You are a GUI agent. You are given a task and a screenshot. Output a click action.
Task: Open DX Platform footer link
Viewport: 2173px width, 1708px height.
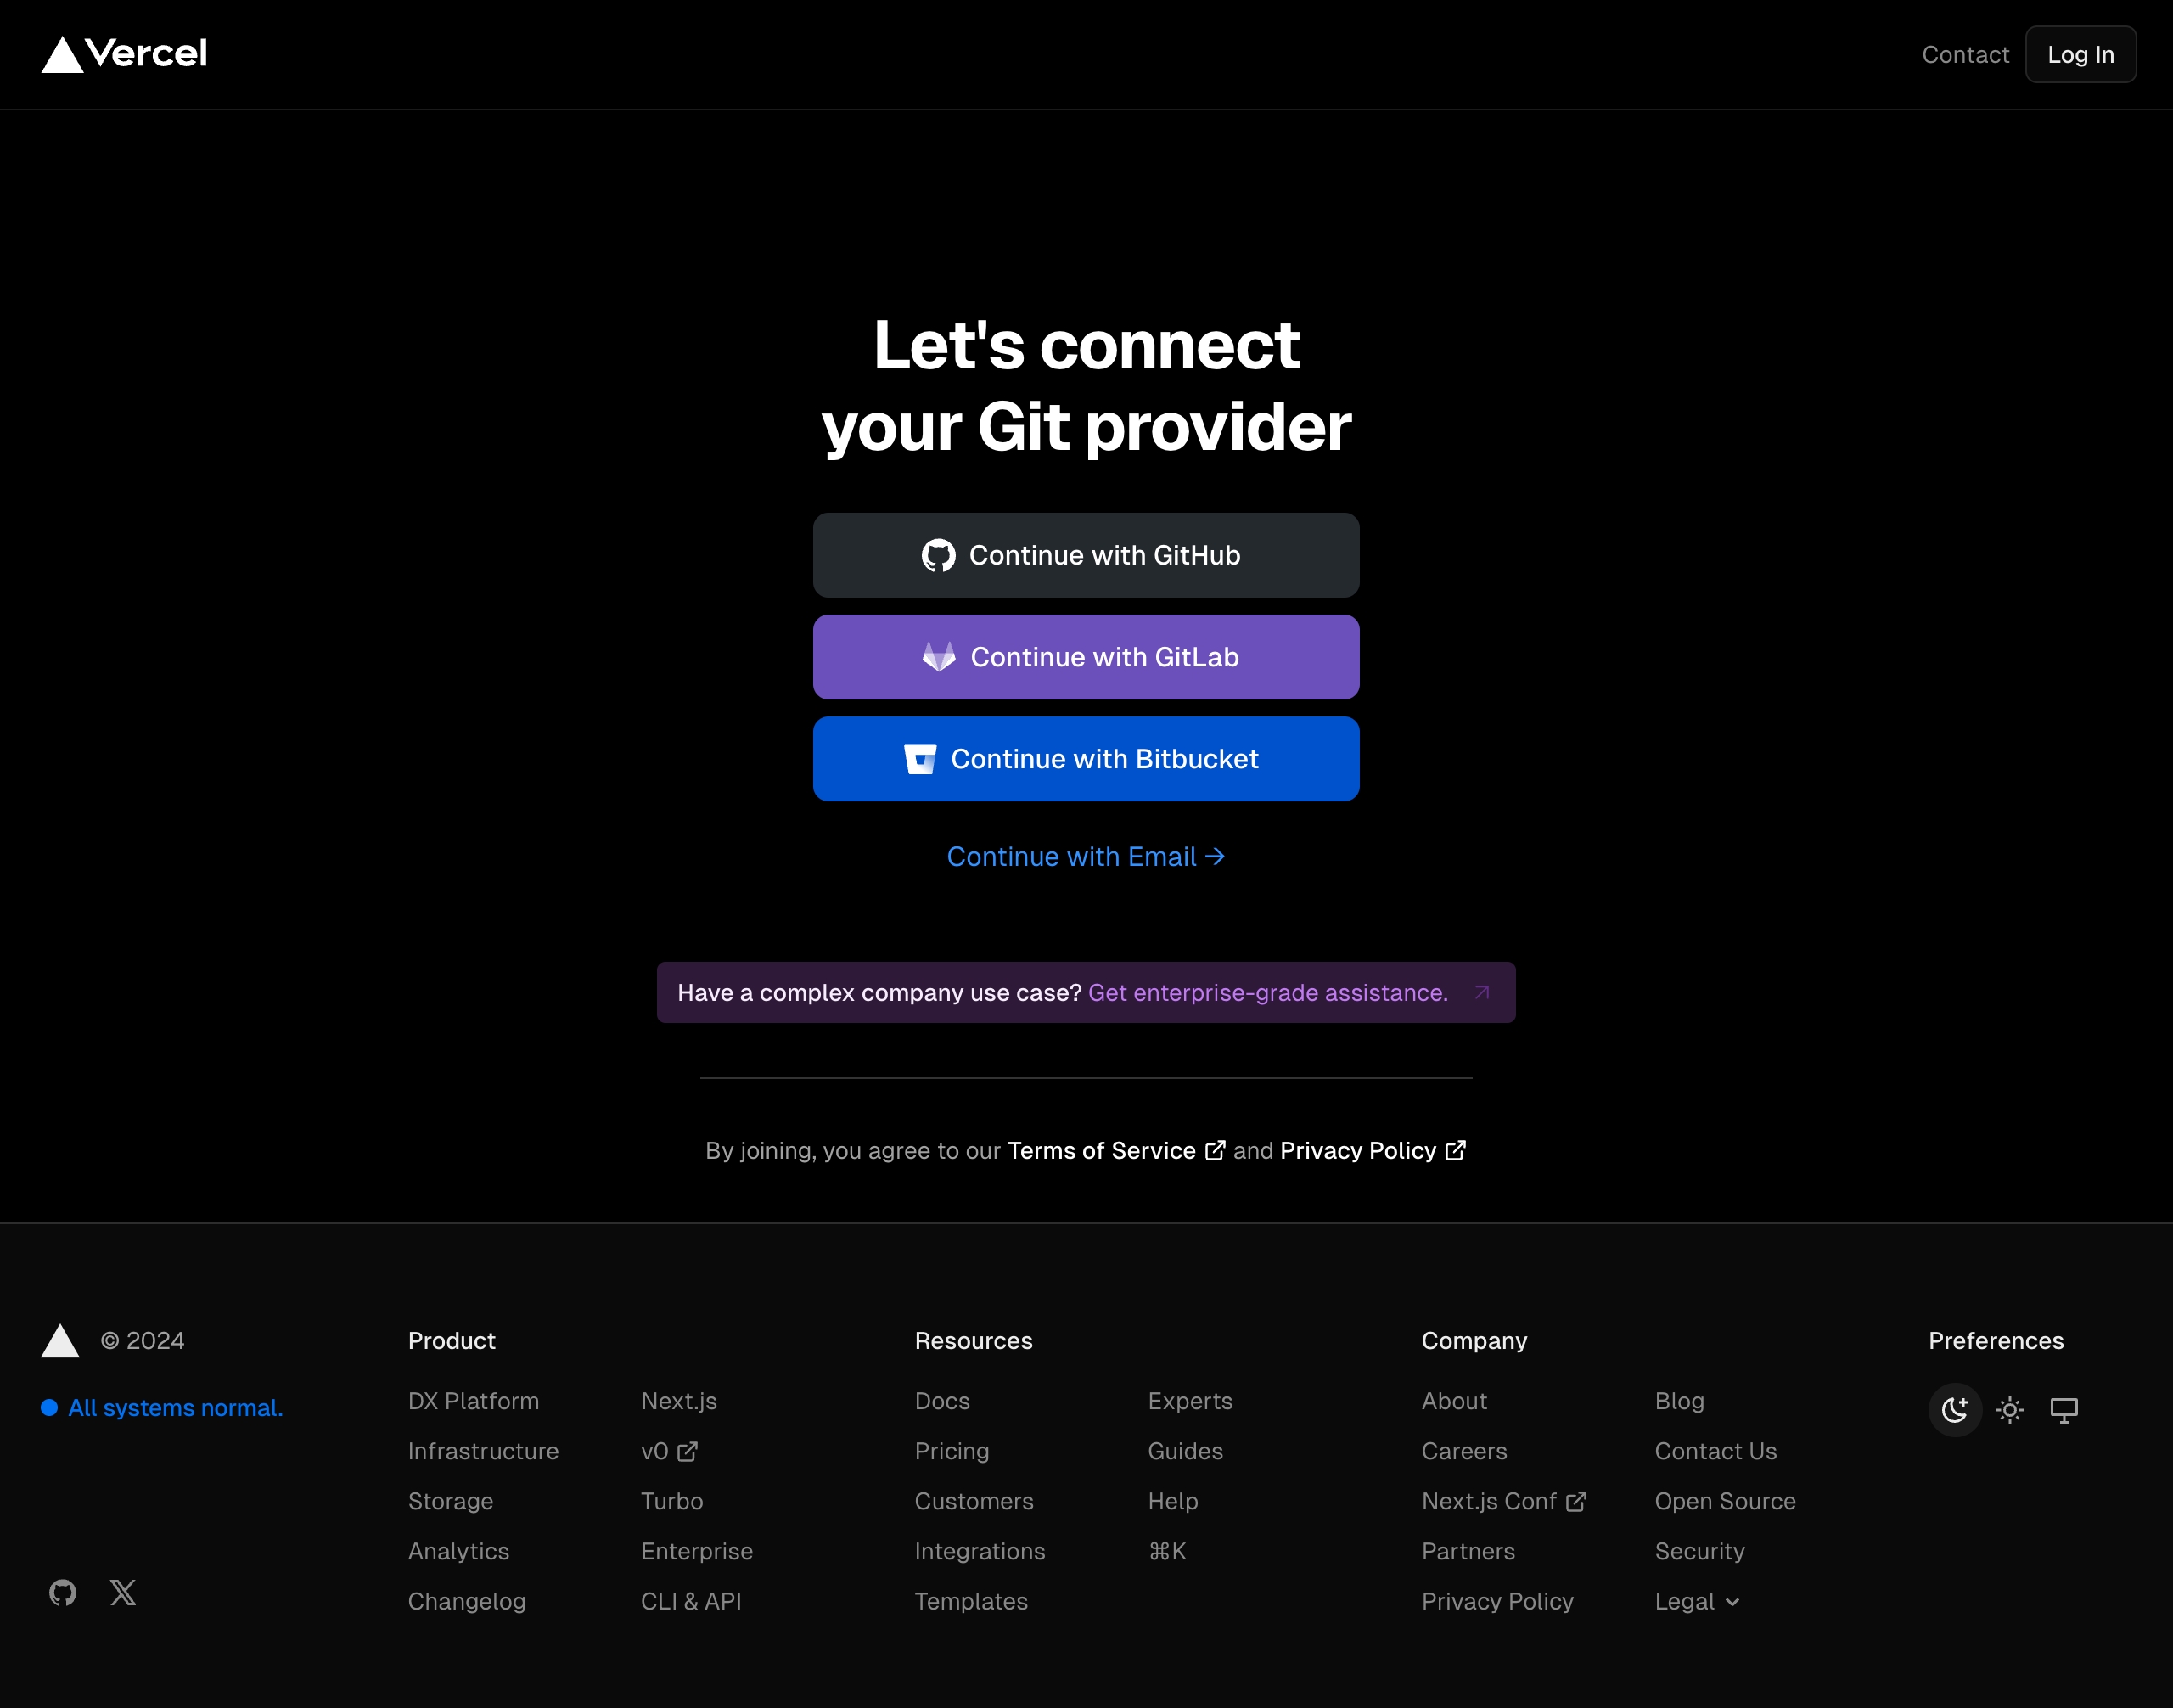point(473,1401)
